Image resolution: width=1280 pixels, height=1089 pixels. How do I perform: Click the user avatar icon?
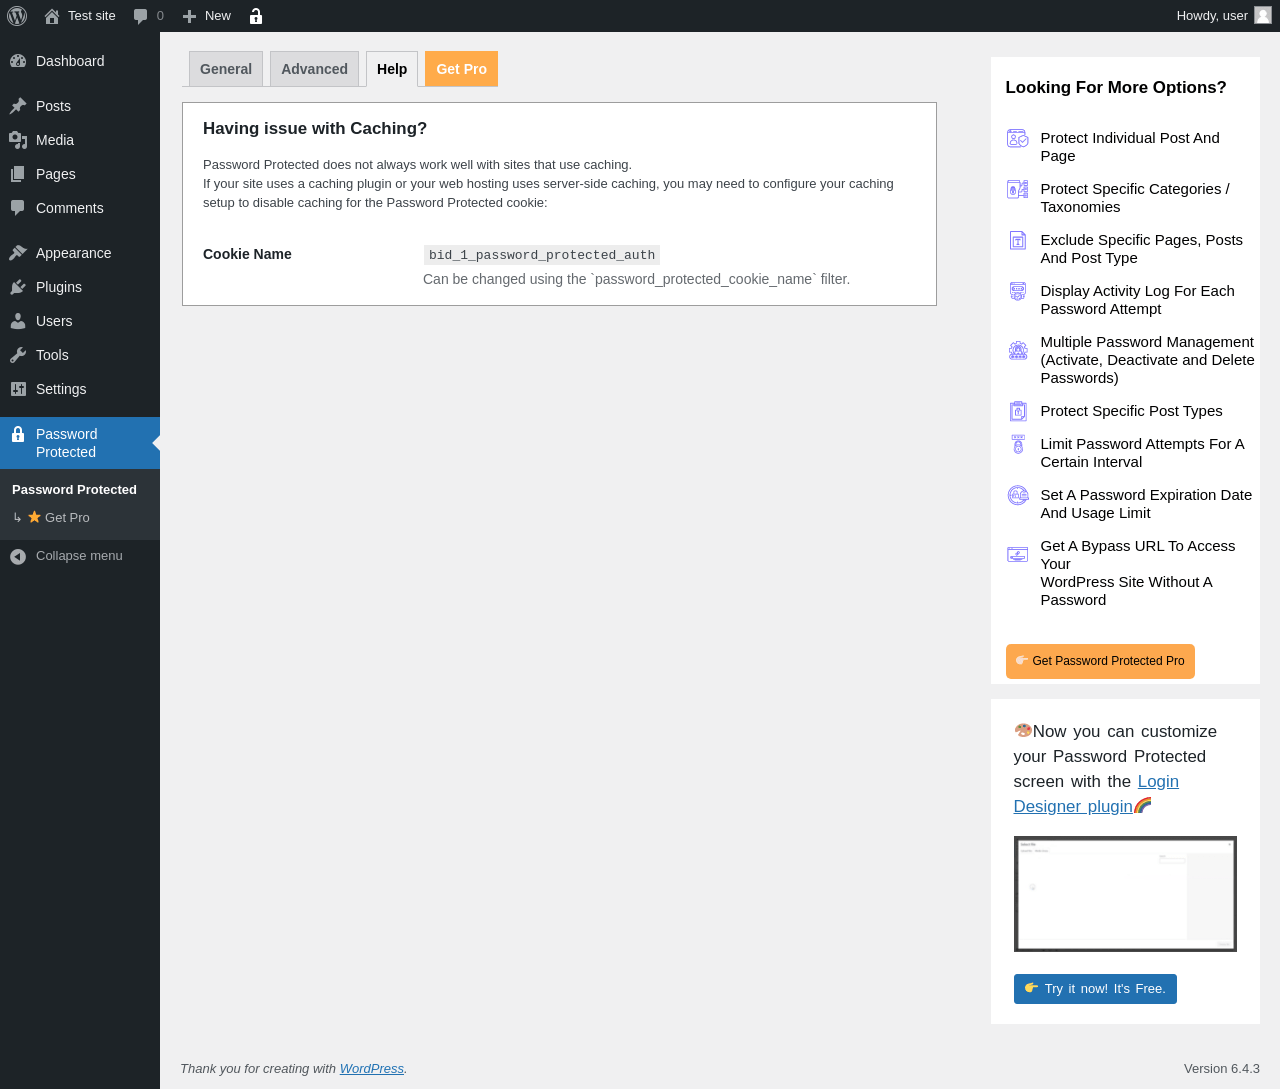click(x=1263, y=15)
